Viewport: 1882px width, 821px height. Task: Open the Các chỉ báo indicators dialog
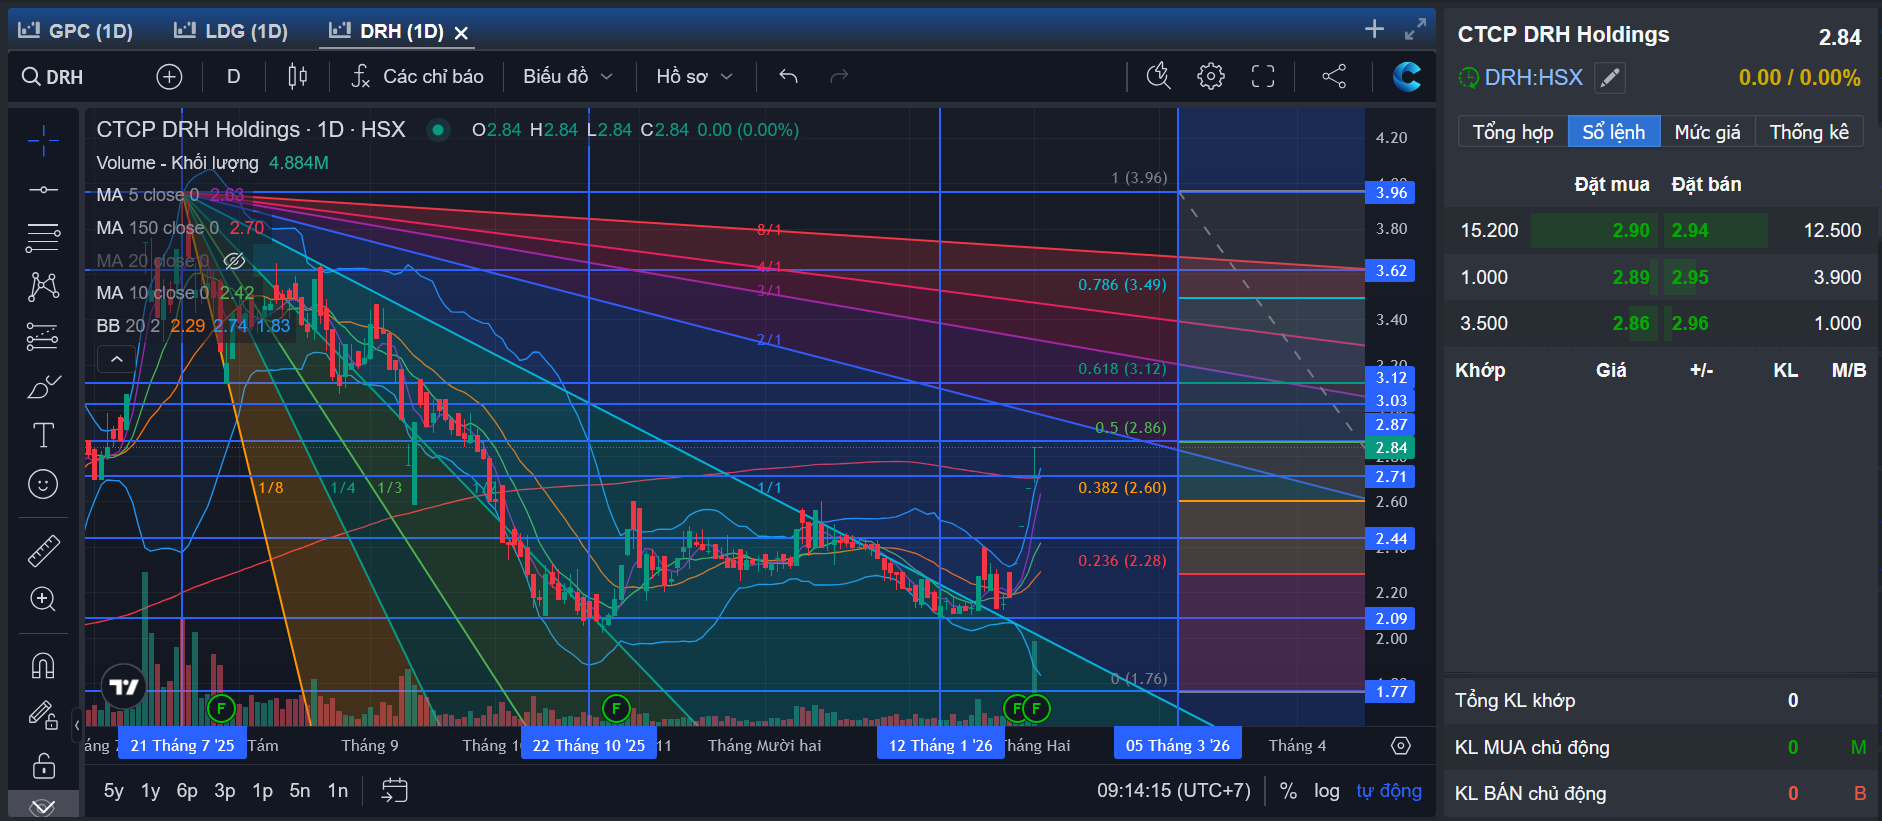point(418,76)
